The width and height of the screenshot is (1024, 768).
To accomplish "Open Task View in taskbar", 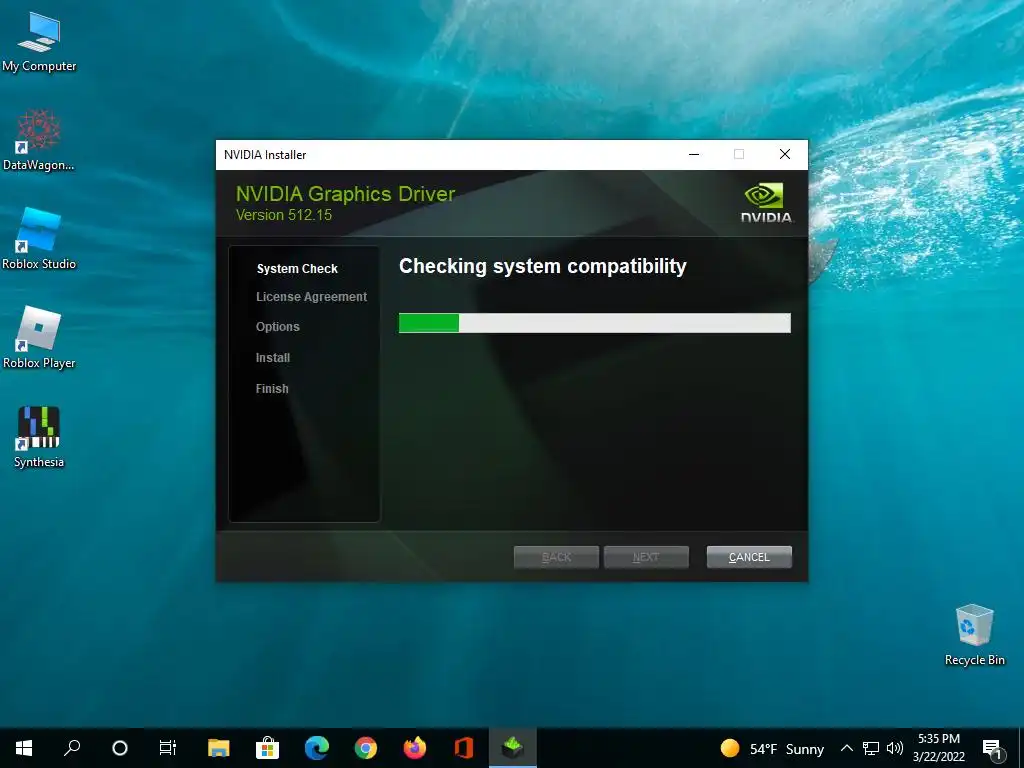I will pyautogui.click(x=168, y=748).
